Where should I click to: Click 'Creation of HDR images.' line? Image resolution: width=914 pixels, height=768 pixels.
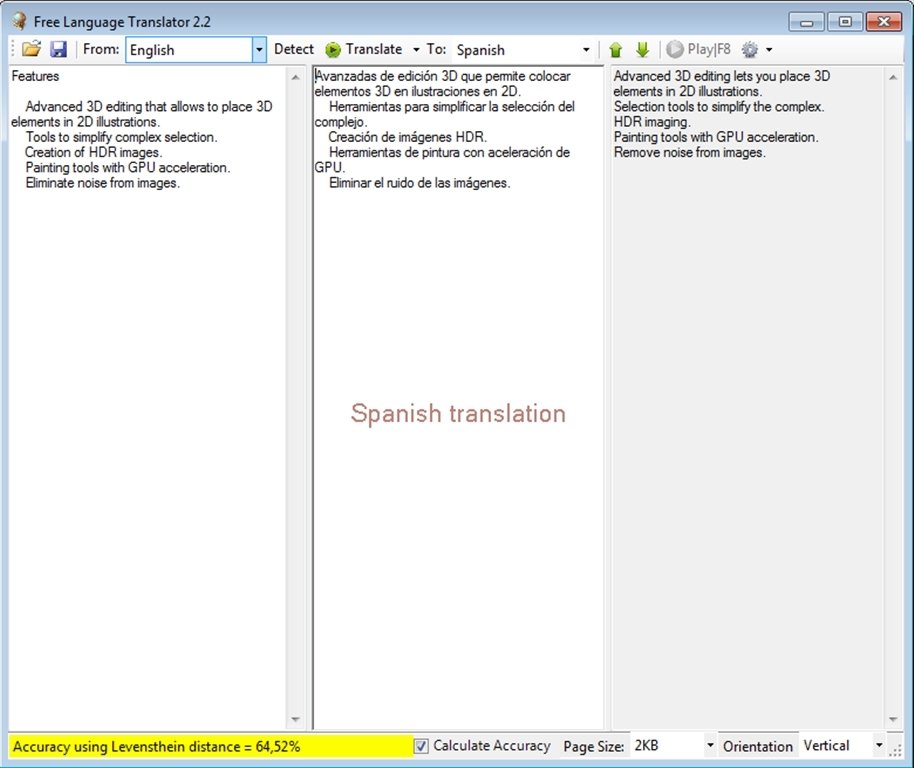pos(93,152)
